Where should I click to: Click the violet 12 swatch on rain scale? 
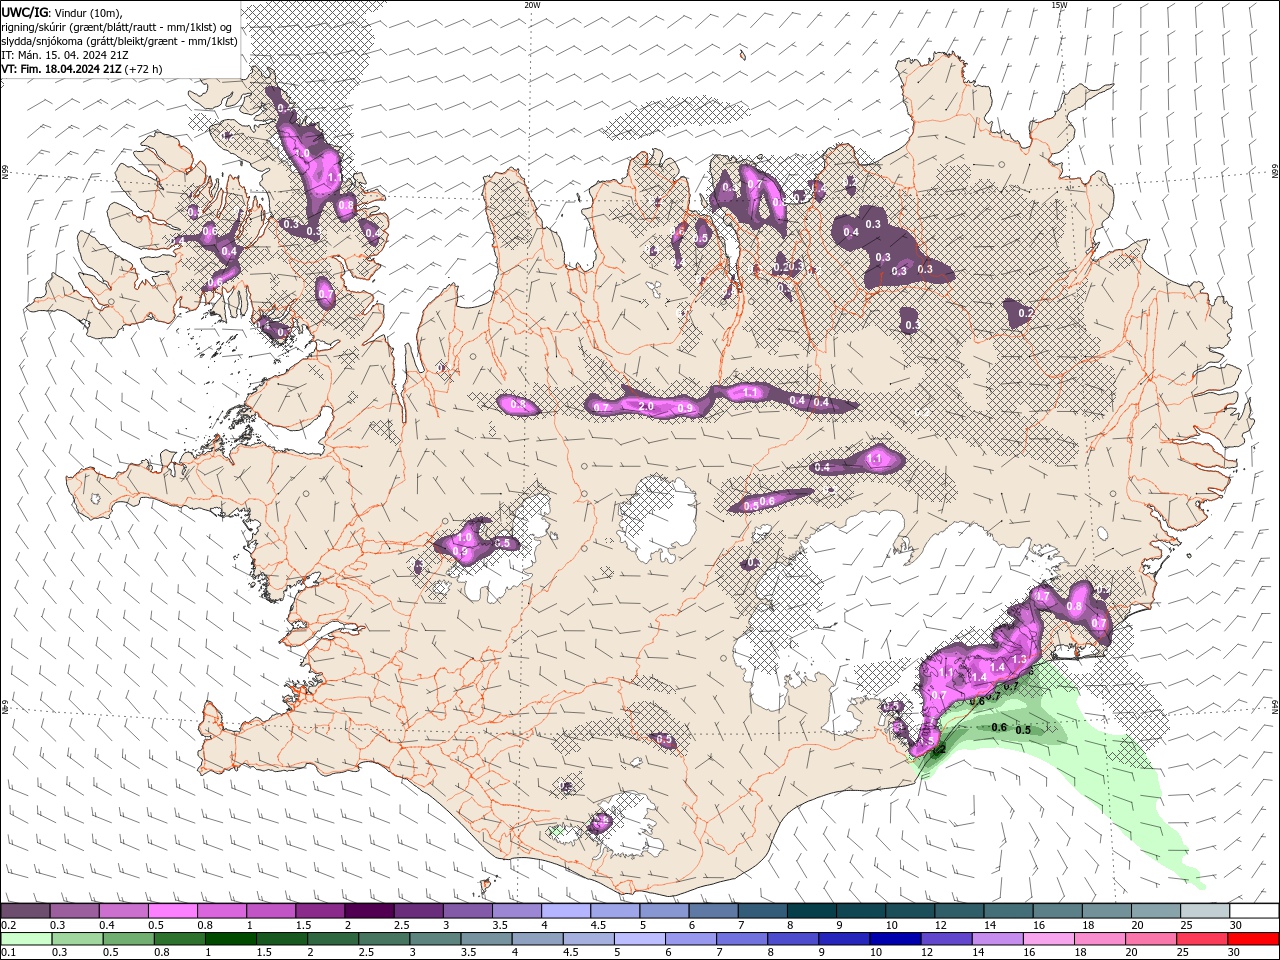[947, 939]
